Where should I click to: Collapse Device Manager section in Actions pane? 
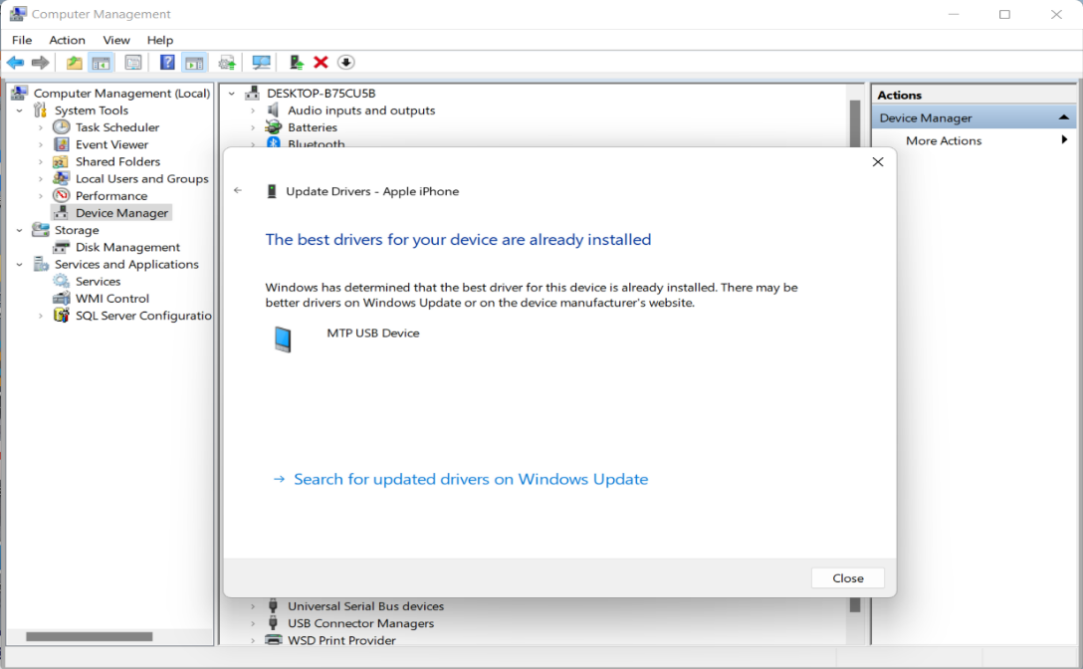pos(1064,118)
